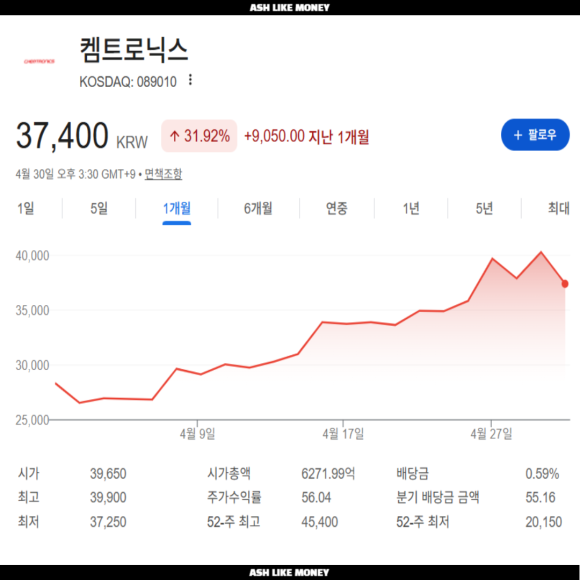Open the 면책조항 disclaimer link
Screen dimensions: 580x580
point(163,174)
